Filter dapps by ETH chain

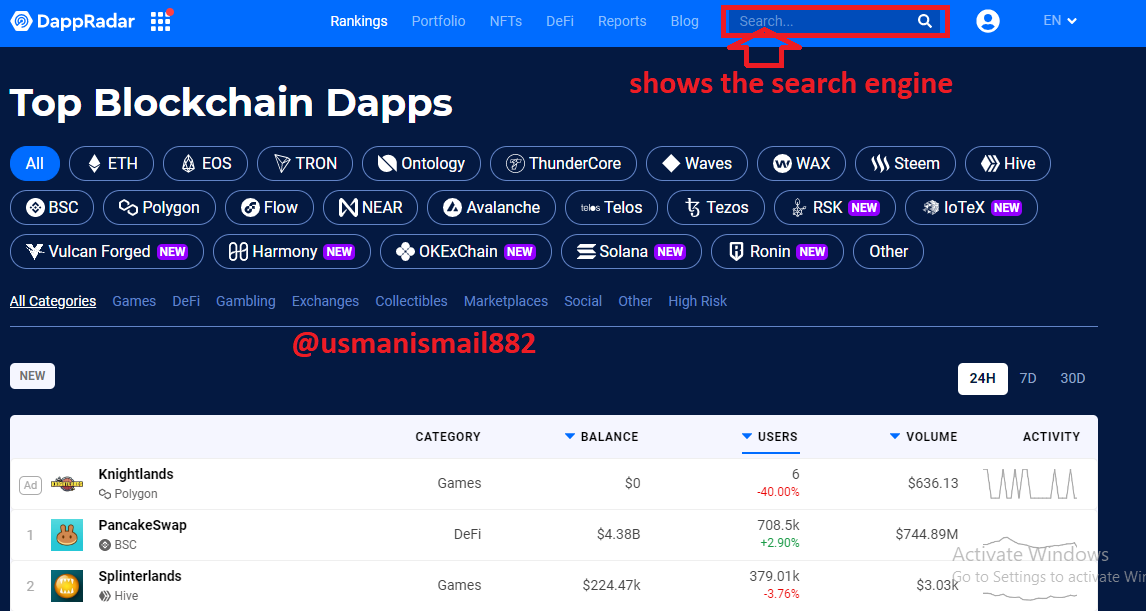[x=112, y=164]
